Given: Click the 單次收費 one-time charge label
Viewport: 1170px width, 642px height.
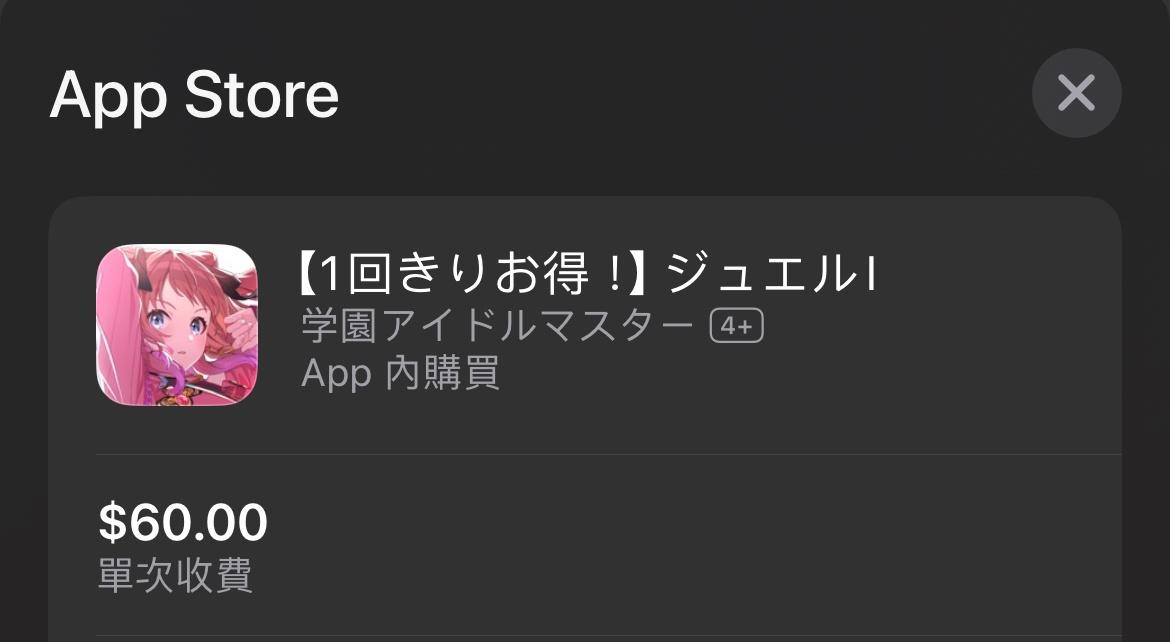Looking at the screenshot, I should coord(175,576).
